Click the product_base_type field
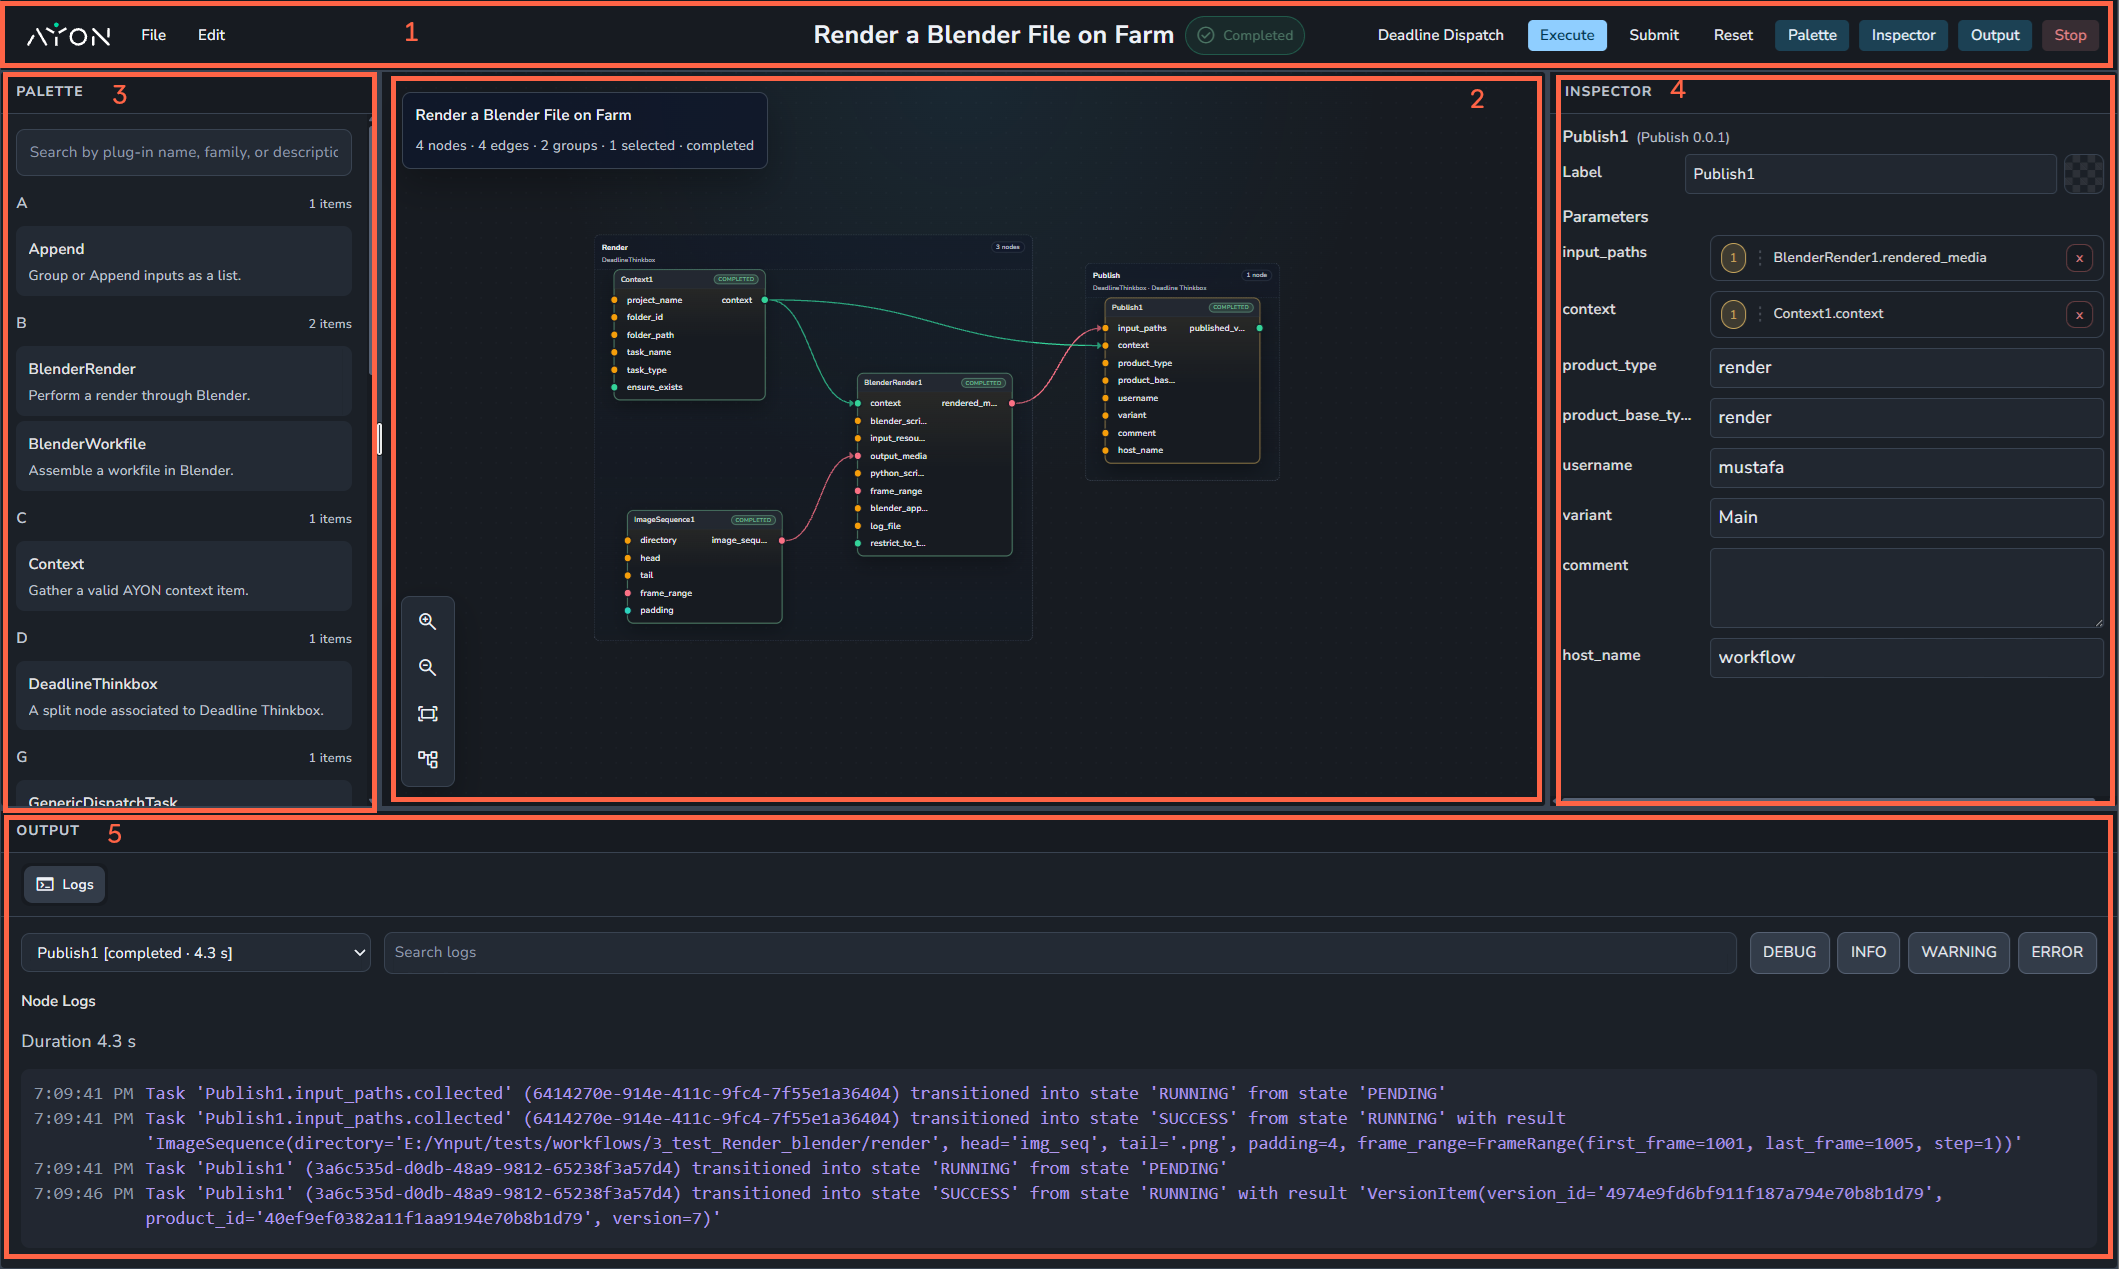 coord(1906,417)
